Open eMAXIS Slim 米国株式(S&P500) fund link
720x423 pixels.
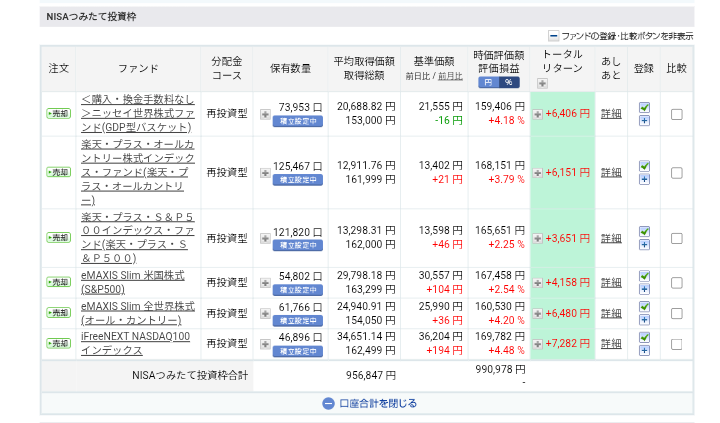click(133, 282)
